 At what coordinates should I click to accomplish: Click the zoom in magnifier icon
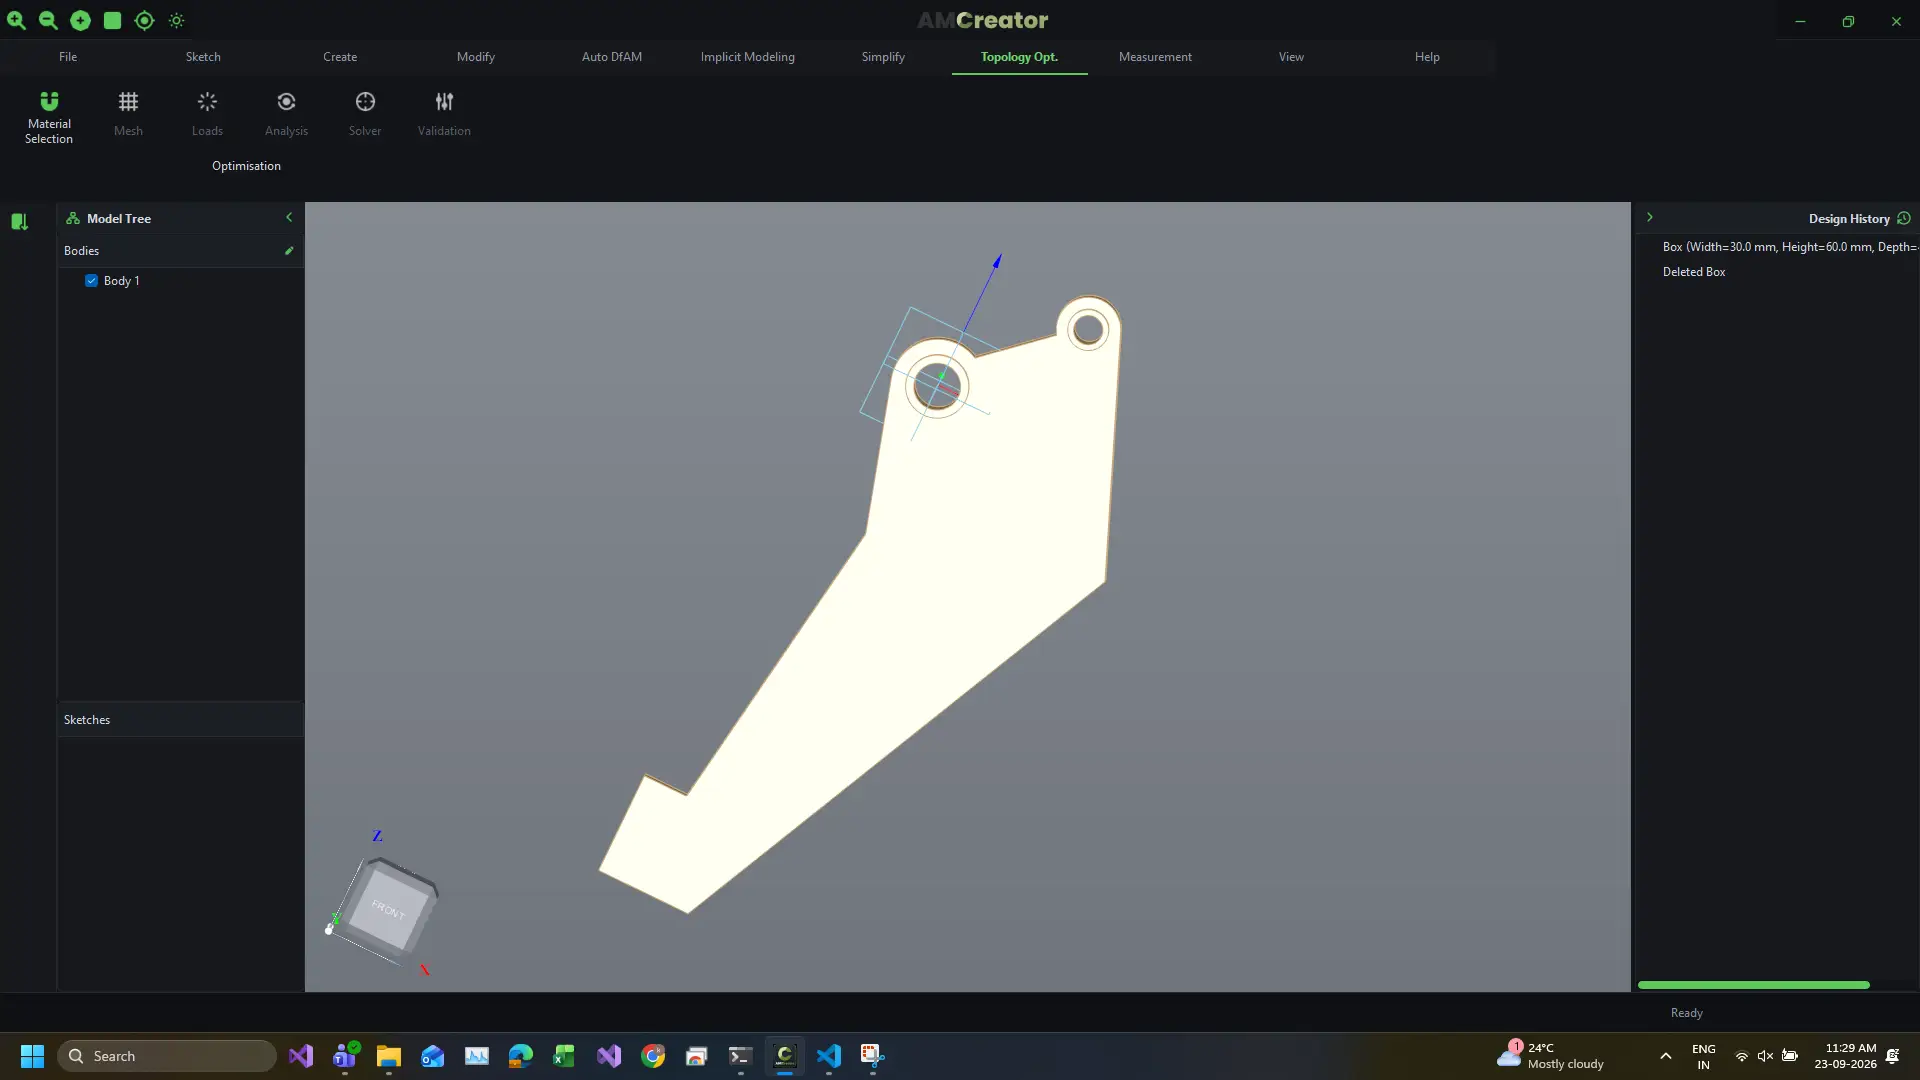(16, 20)
